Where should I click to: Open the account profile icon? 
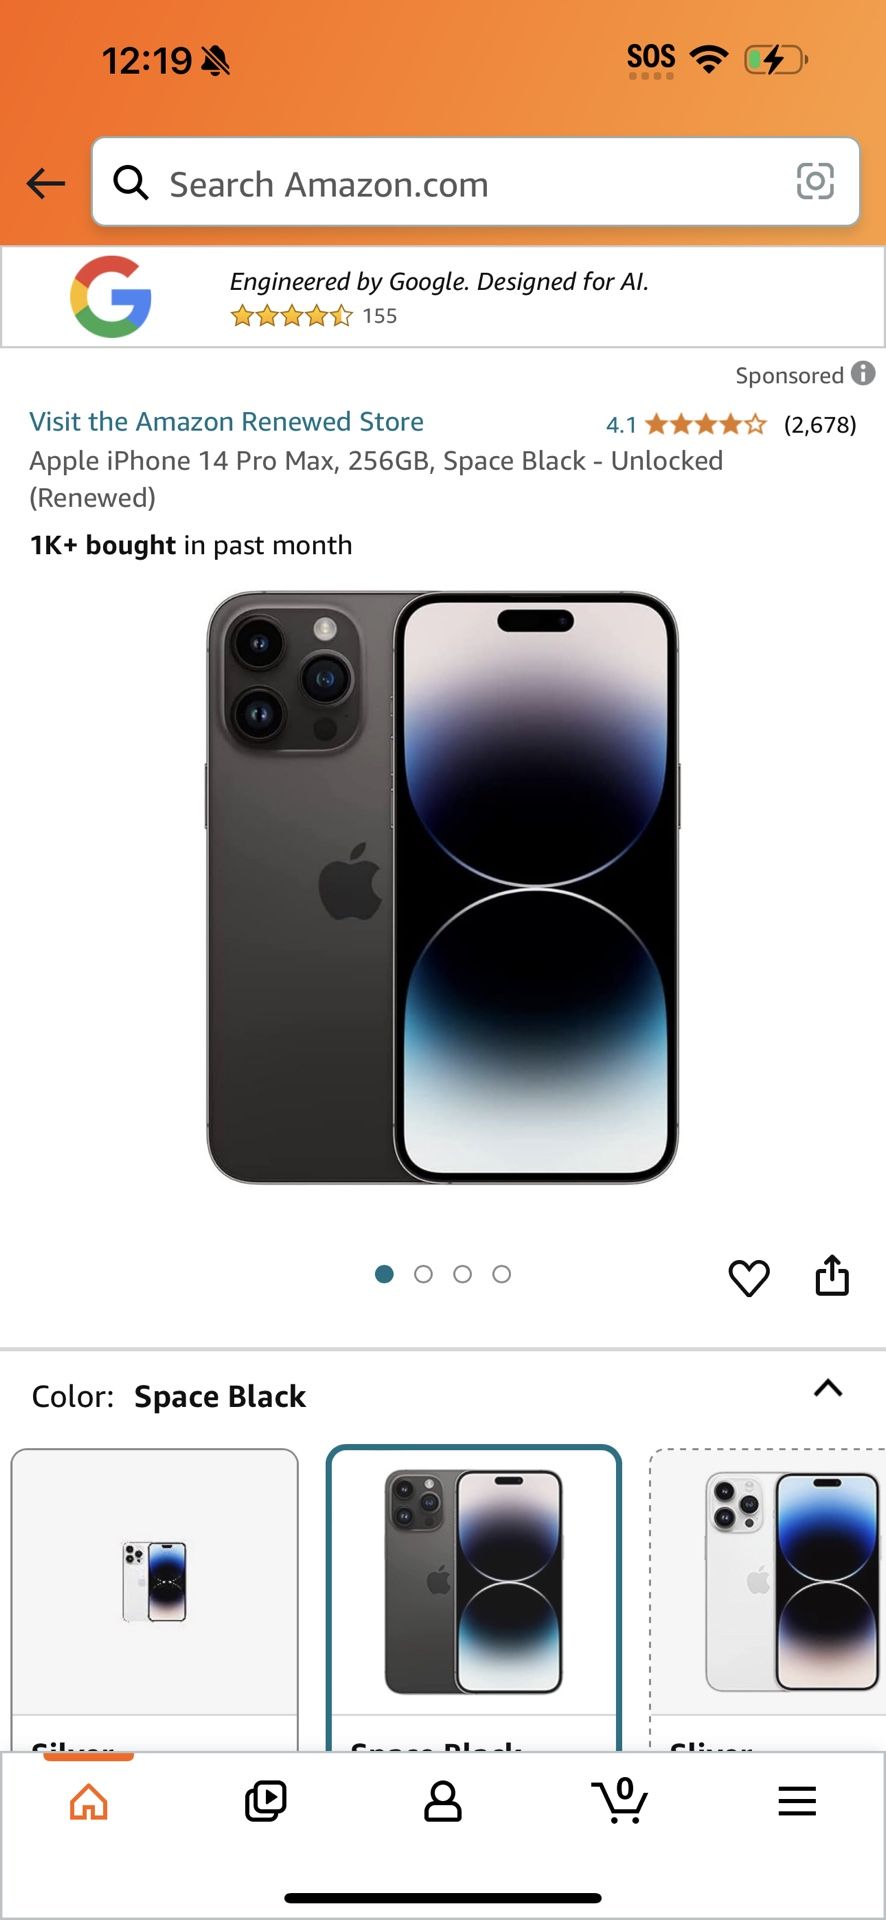click(x=443, y=1801)
